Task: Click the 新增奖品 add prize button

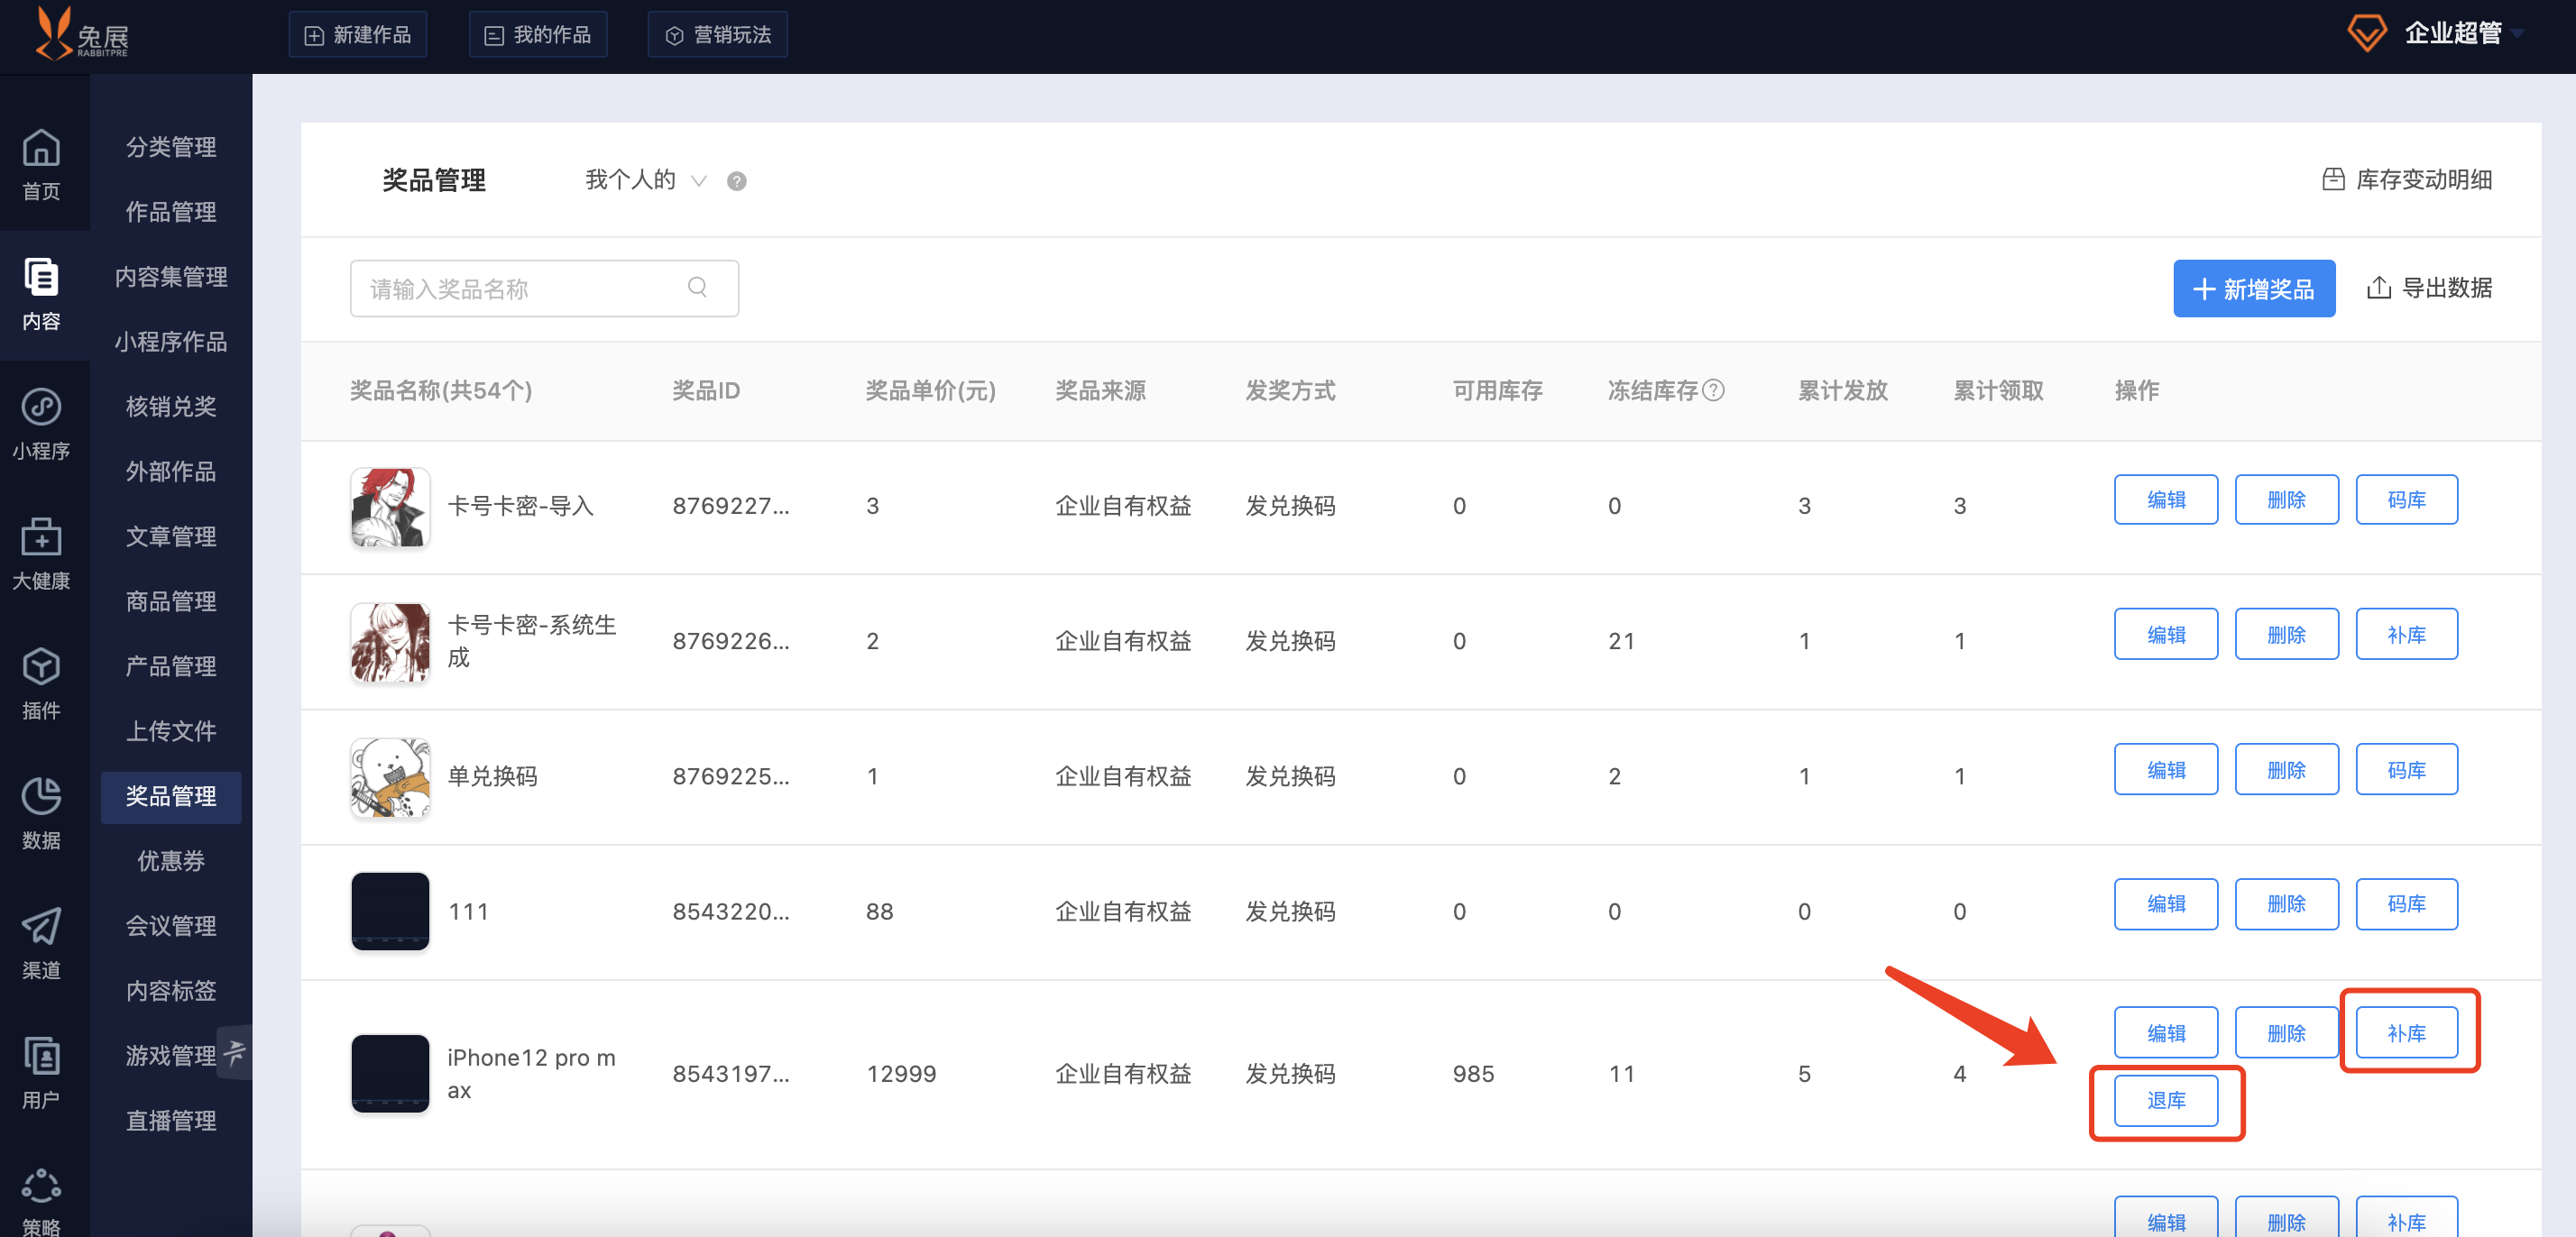Action: coord(2253,289)
